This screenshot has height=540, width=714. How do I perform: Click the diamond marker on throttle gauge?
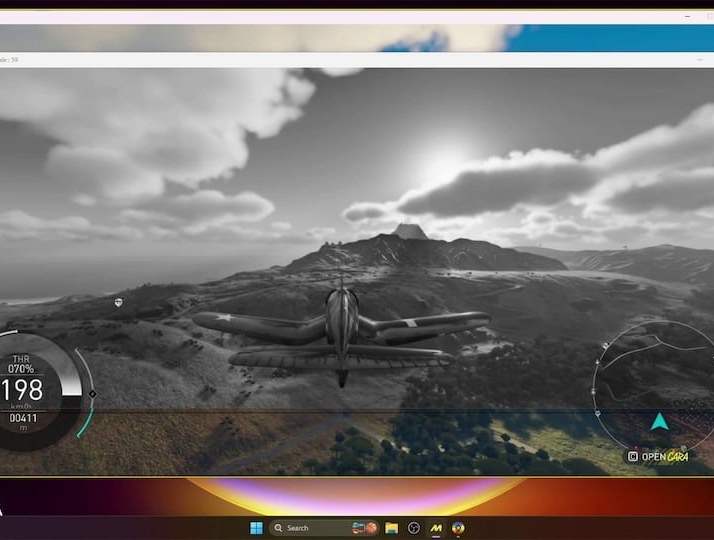pos(92,394)
